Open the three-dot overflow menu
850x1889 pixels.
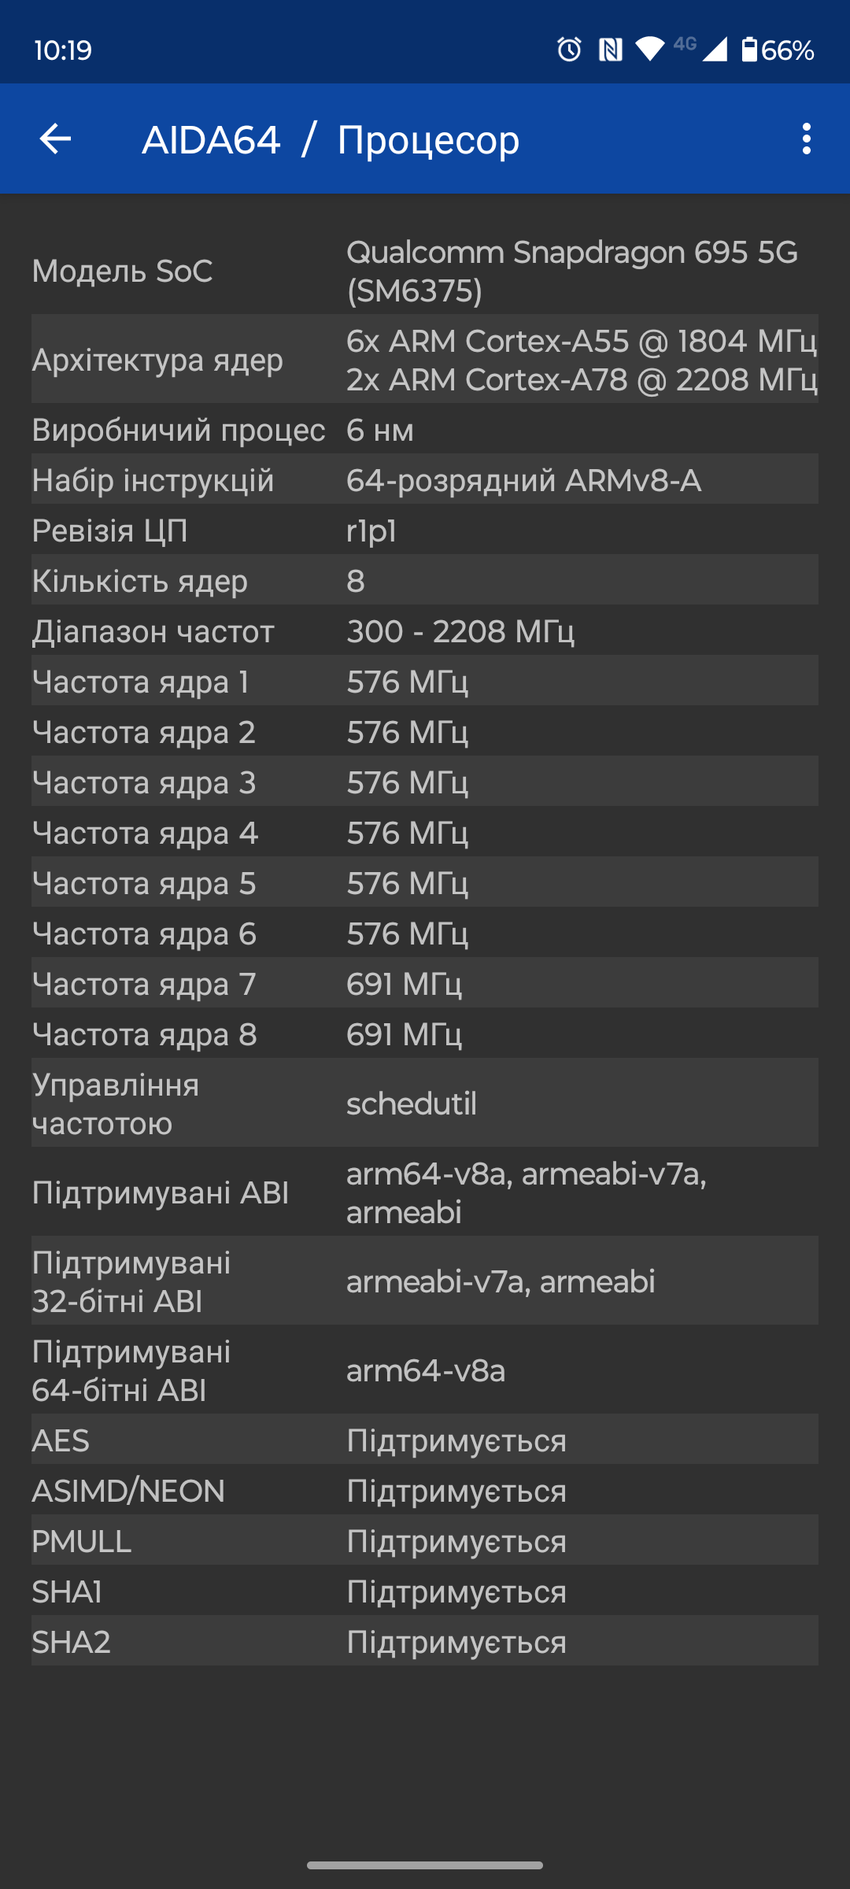point(806,139)
